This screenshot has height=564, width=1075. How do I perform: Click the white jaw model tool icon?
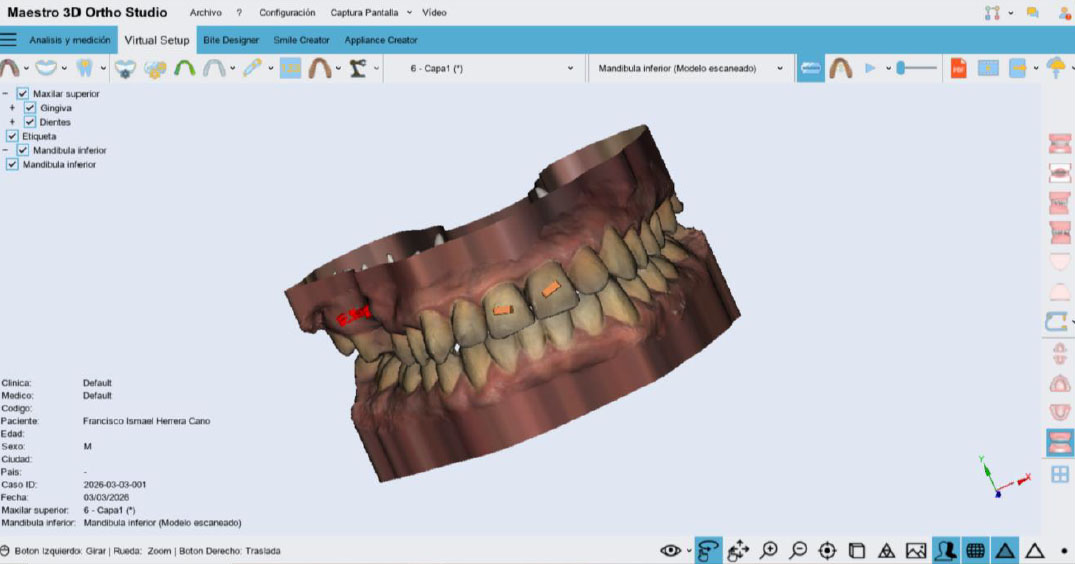tap(46, 68)
